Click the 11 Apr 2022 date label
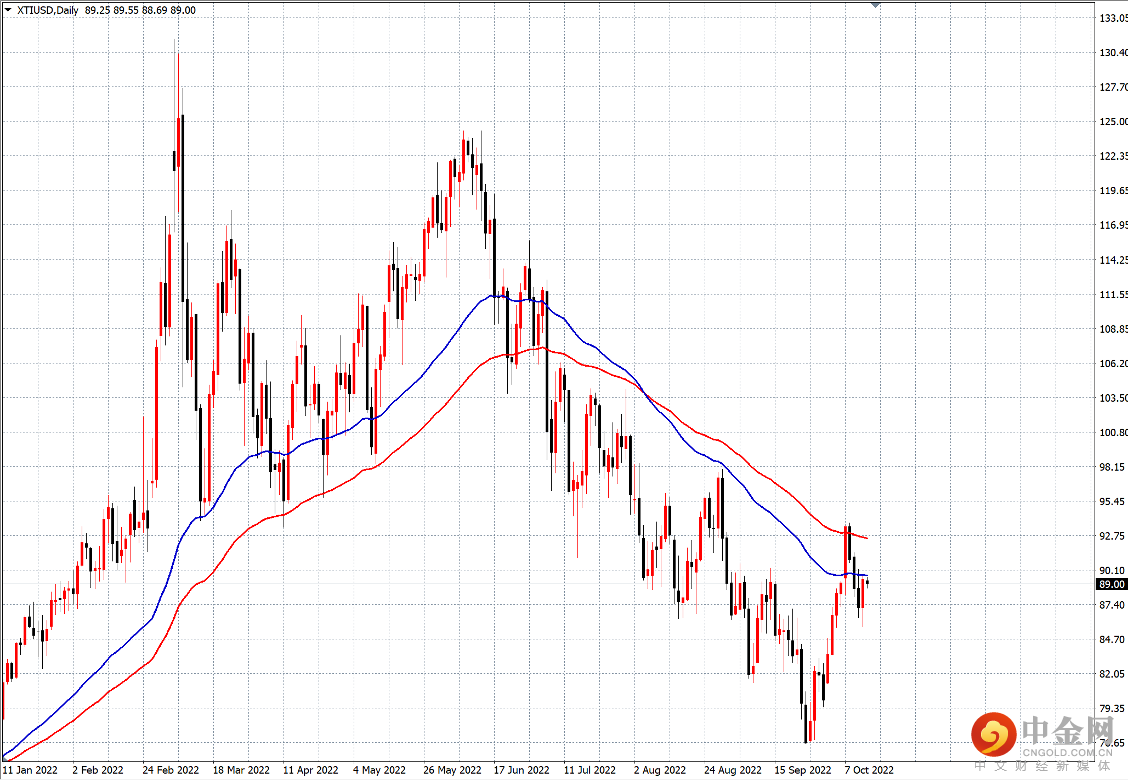This screenshot has width=1128, height=784. tap(311, 770)
